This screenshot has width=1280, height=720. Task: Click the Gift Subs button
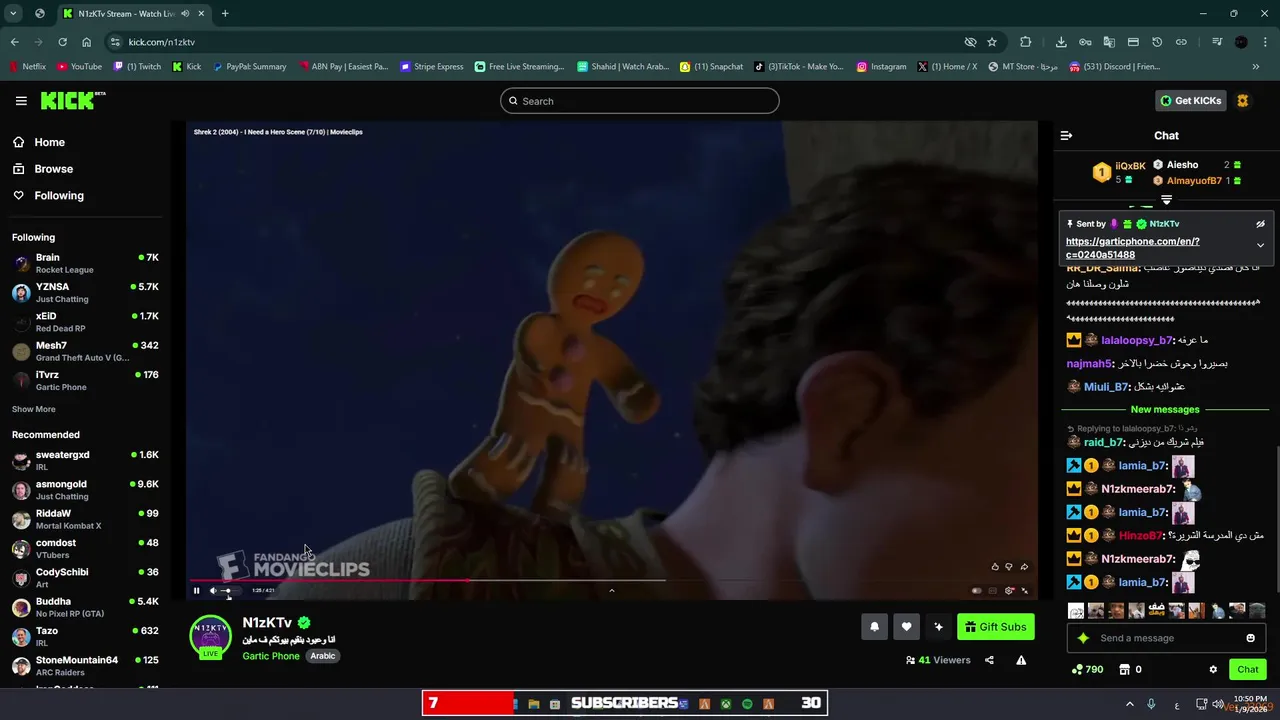[x=995, y=627]
